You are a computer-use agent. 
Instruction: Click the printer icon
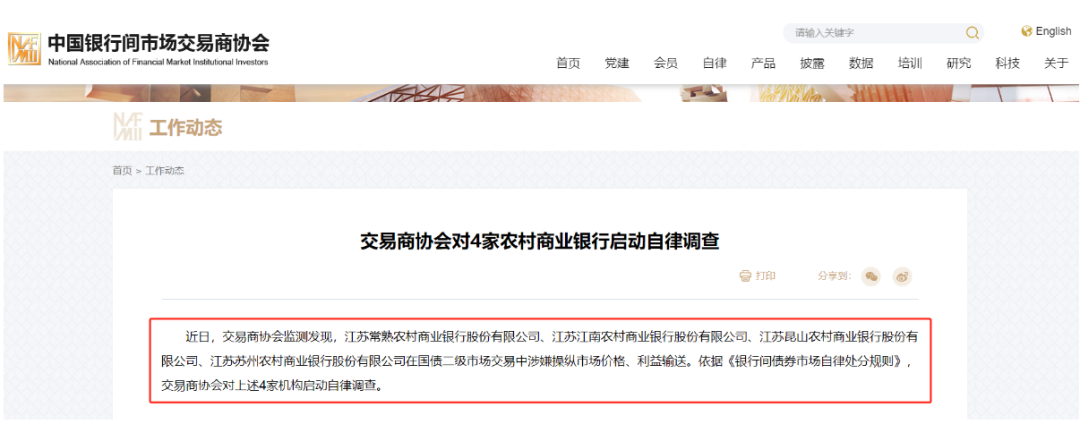point(745,276)
